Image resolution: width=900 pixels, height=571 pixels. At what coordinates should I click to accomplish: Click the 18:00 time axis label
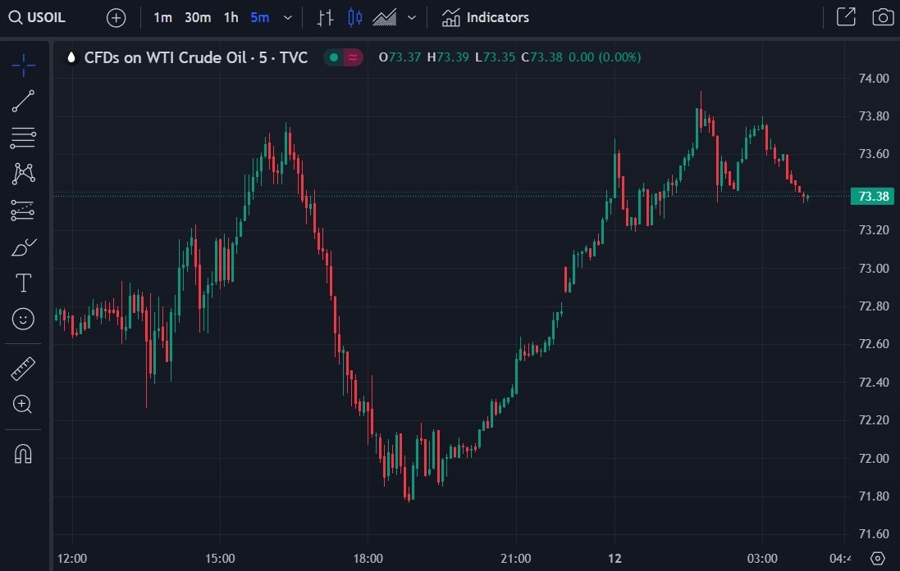(x=368, y=558)
